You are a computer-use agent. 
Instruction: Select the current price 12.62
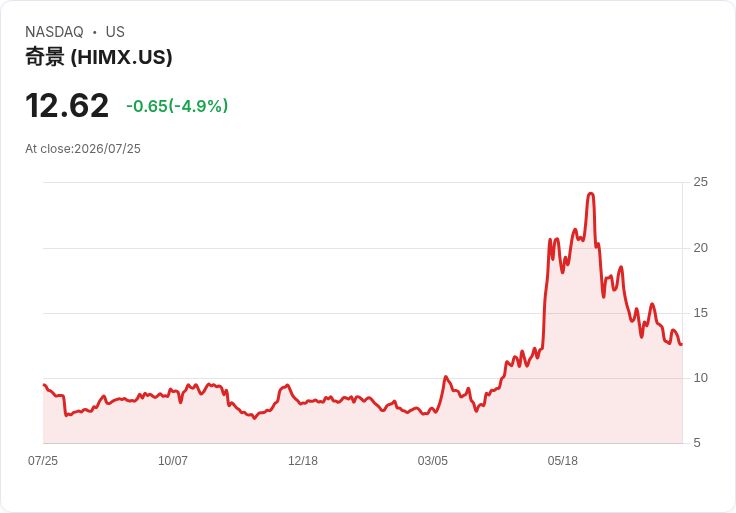pos(67,106)
